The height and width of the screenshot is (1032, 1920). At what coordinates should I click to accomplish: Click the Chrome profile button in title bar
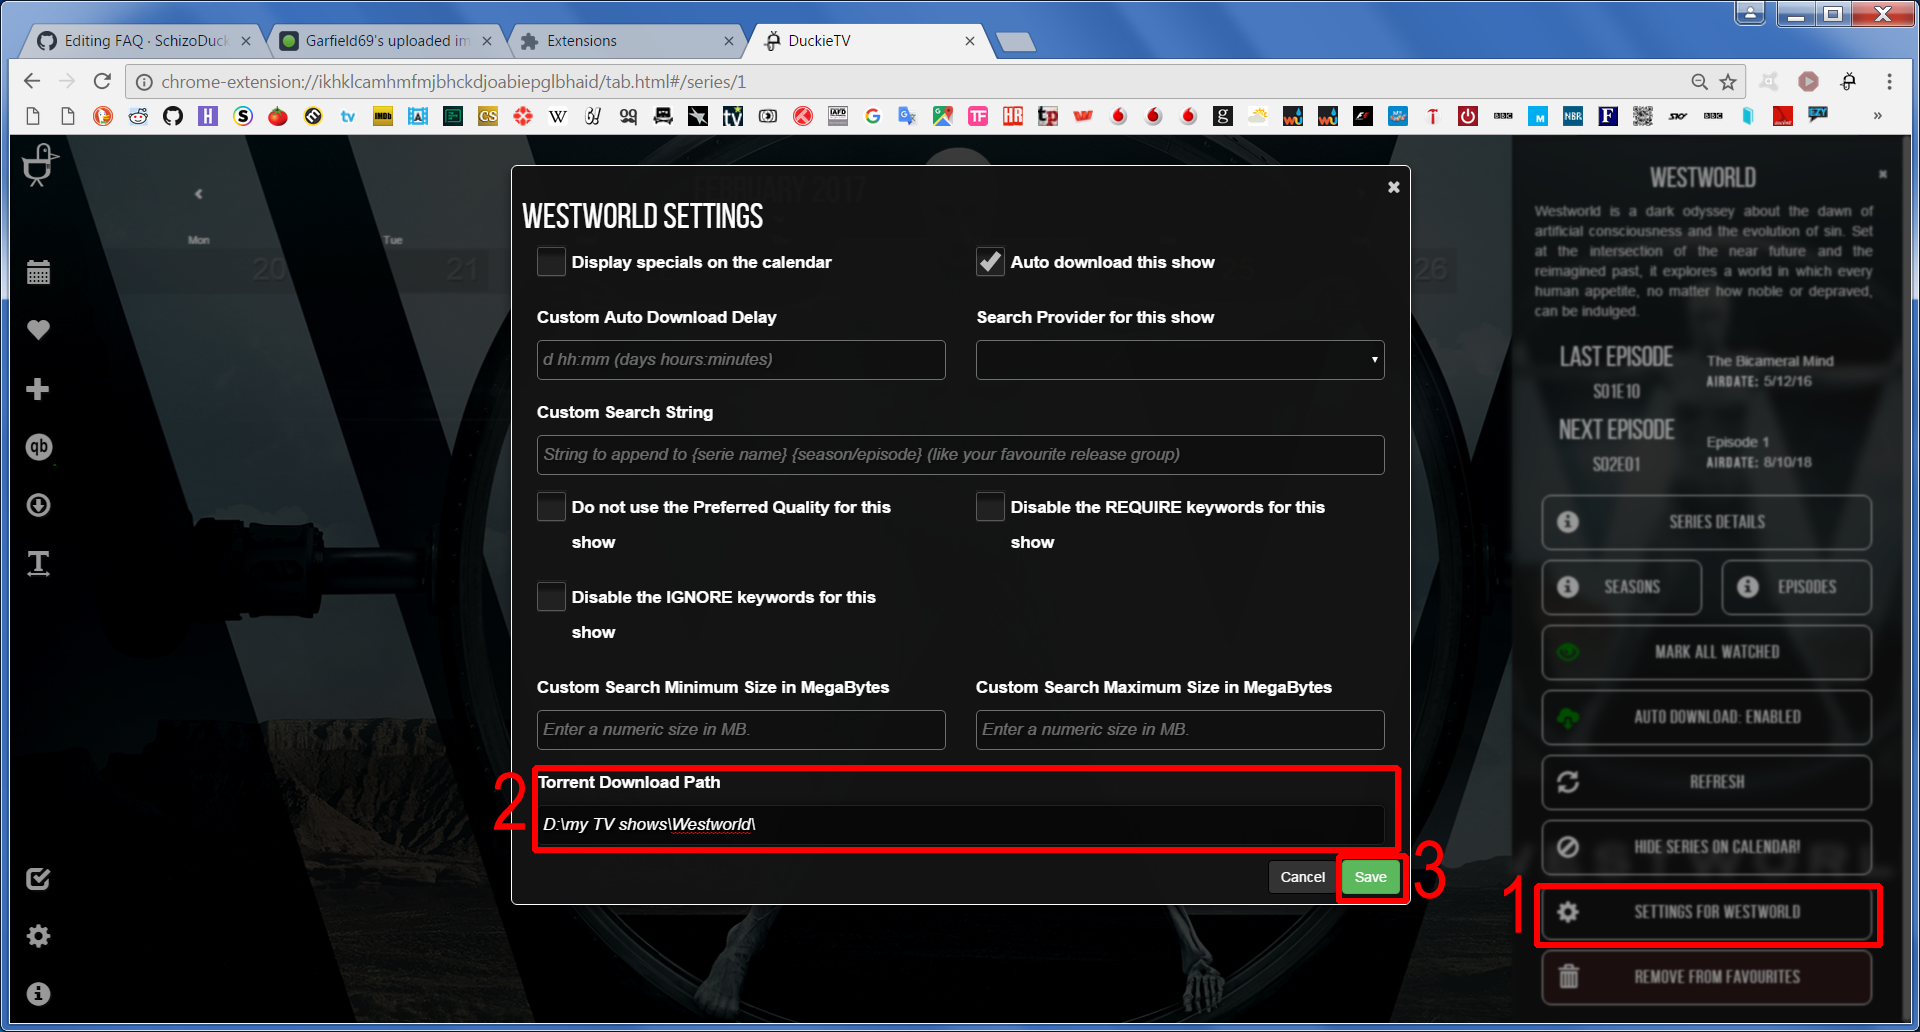[x=1749, y=13]
